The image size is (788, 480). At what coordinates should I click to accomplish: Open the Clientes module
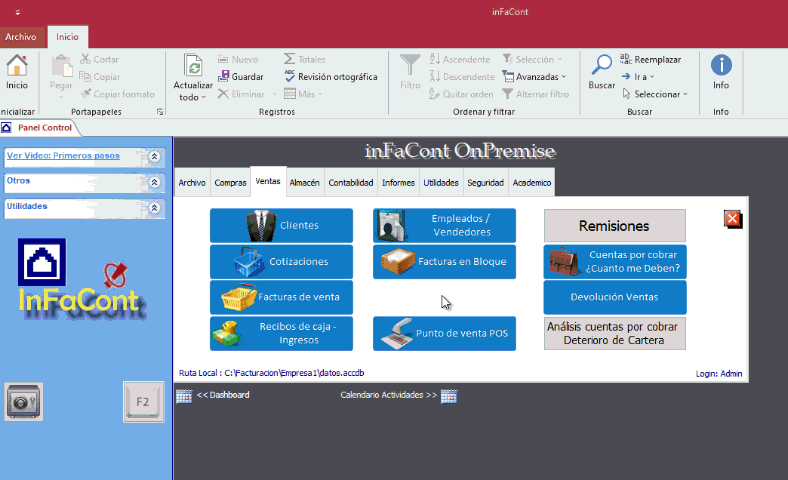pos(281,226)
